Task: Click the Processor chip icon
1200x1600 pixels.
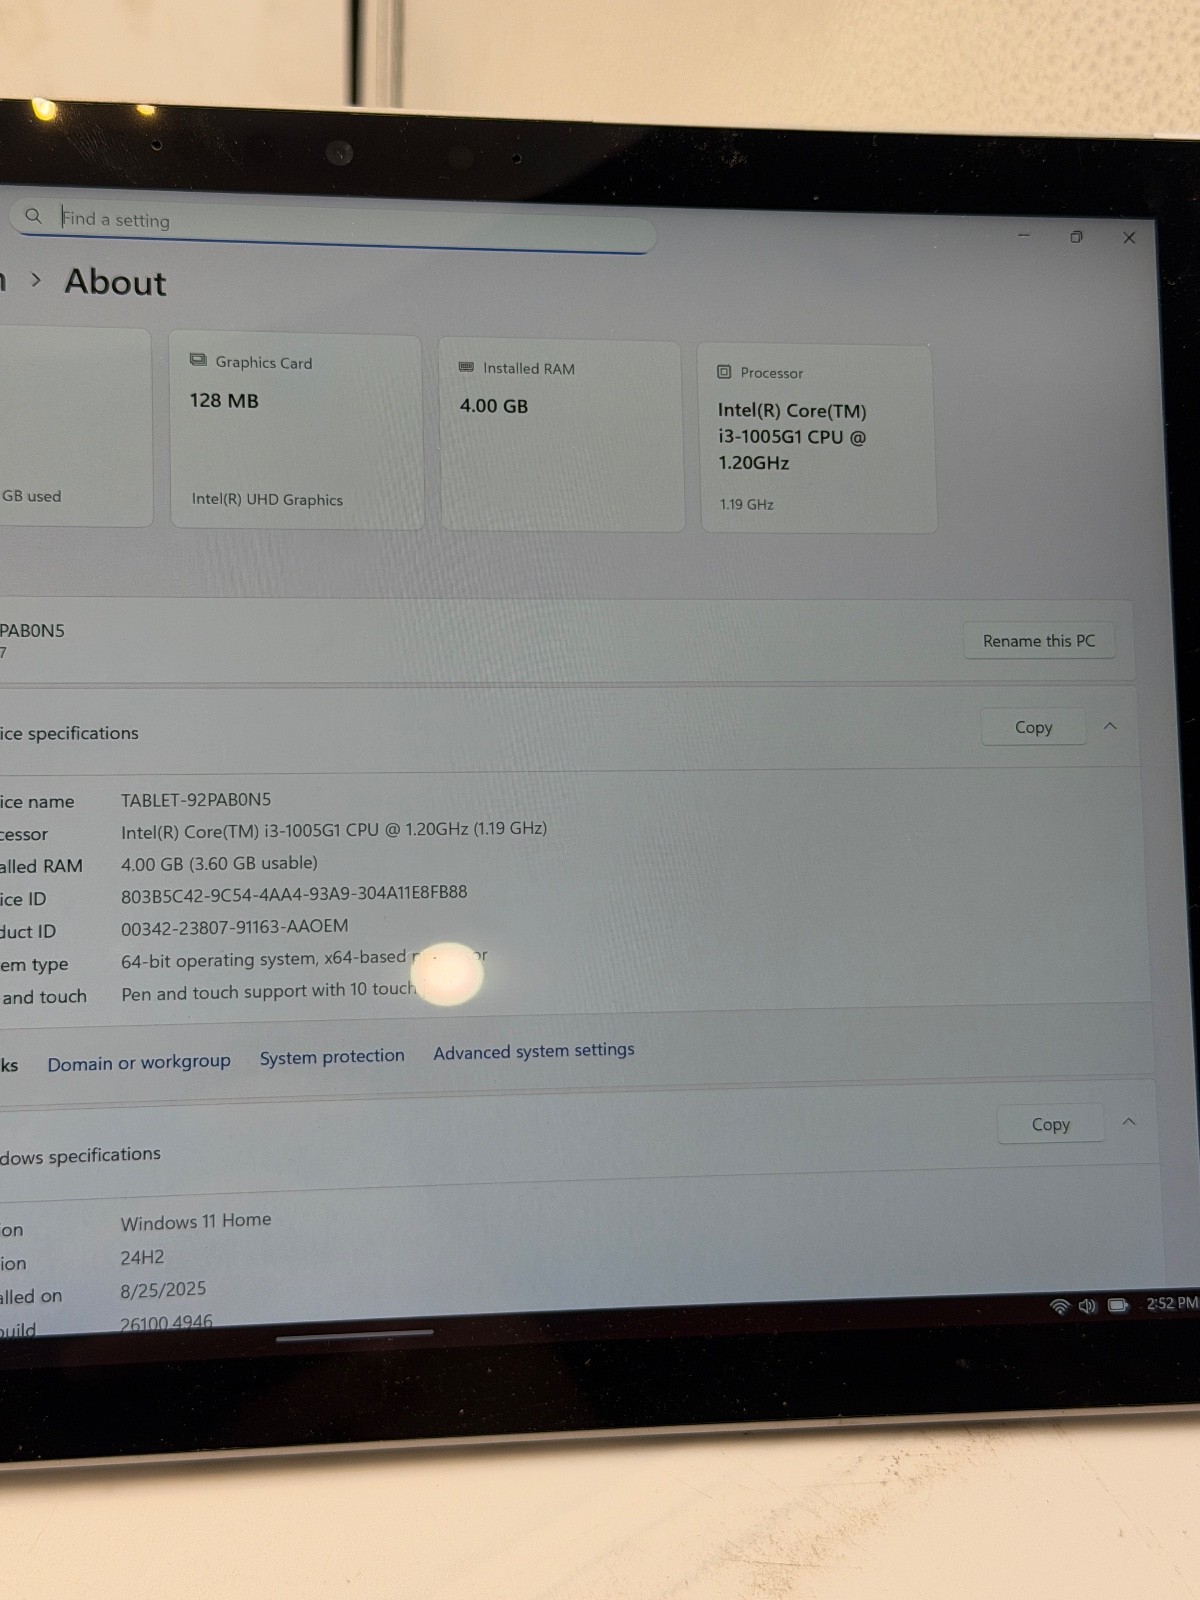Action: click(x=724, y=372)
